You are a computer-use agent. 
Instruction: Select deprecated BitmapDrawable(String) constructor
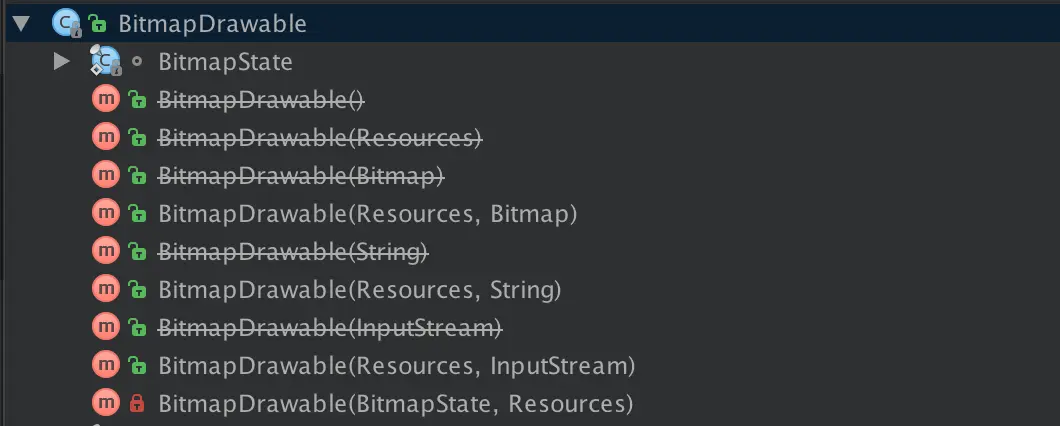294,252
